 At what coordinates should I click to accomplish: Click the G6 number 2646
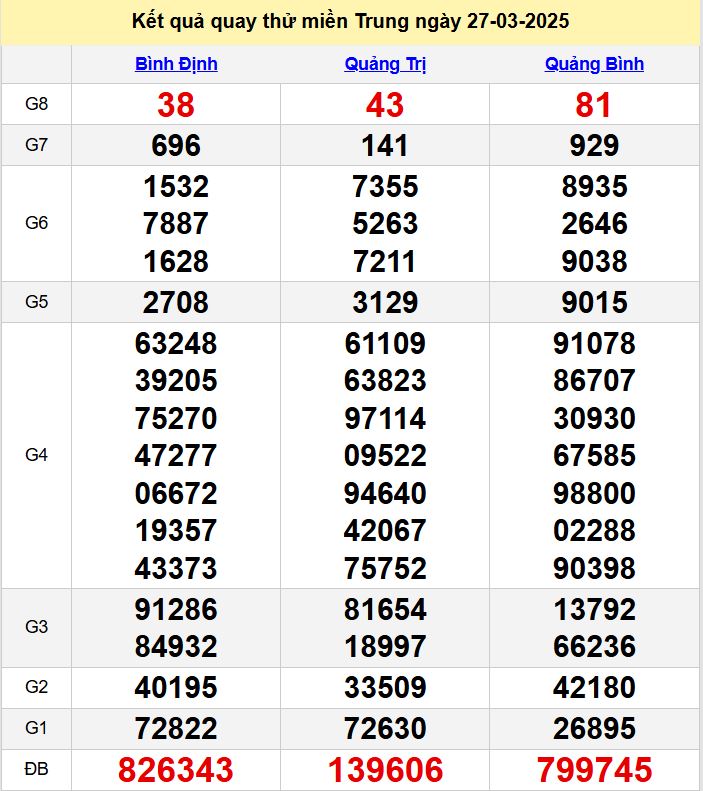tap(595, 223)
